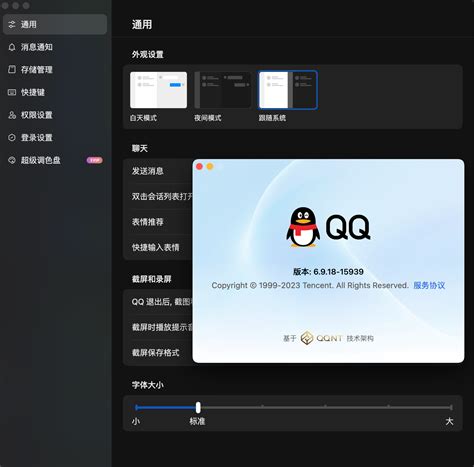Close the QQ About window with red button
Screen dimensions: 474x467
(200, 166)
